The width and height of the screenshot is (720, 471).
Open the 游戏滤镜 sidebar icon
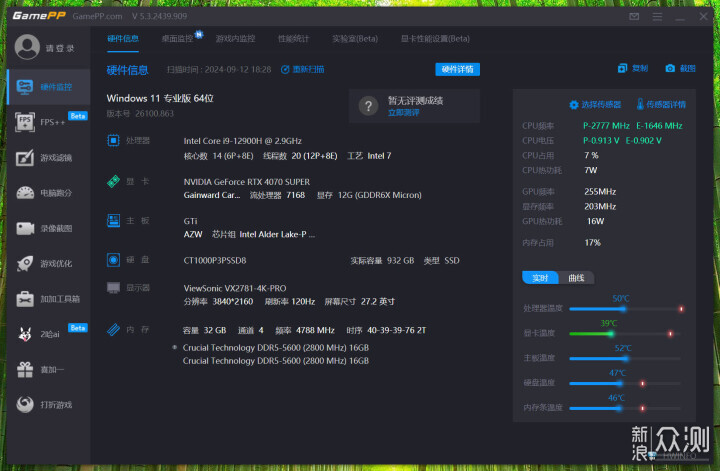(25, 157)
